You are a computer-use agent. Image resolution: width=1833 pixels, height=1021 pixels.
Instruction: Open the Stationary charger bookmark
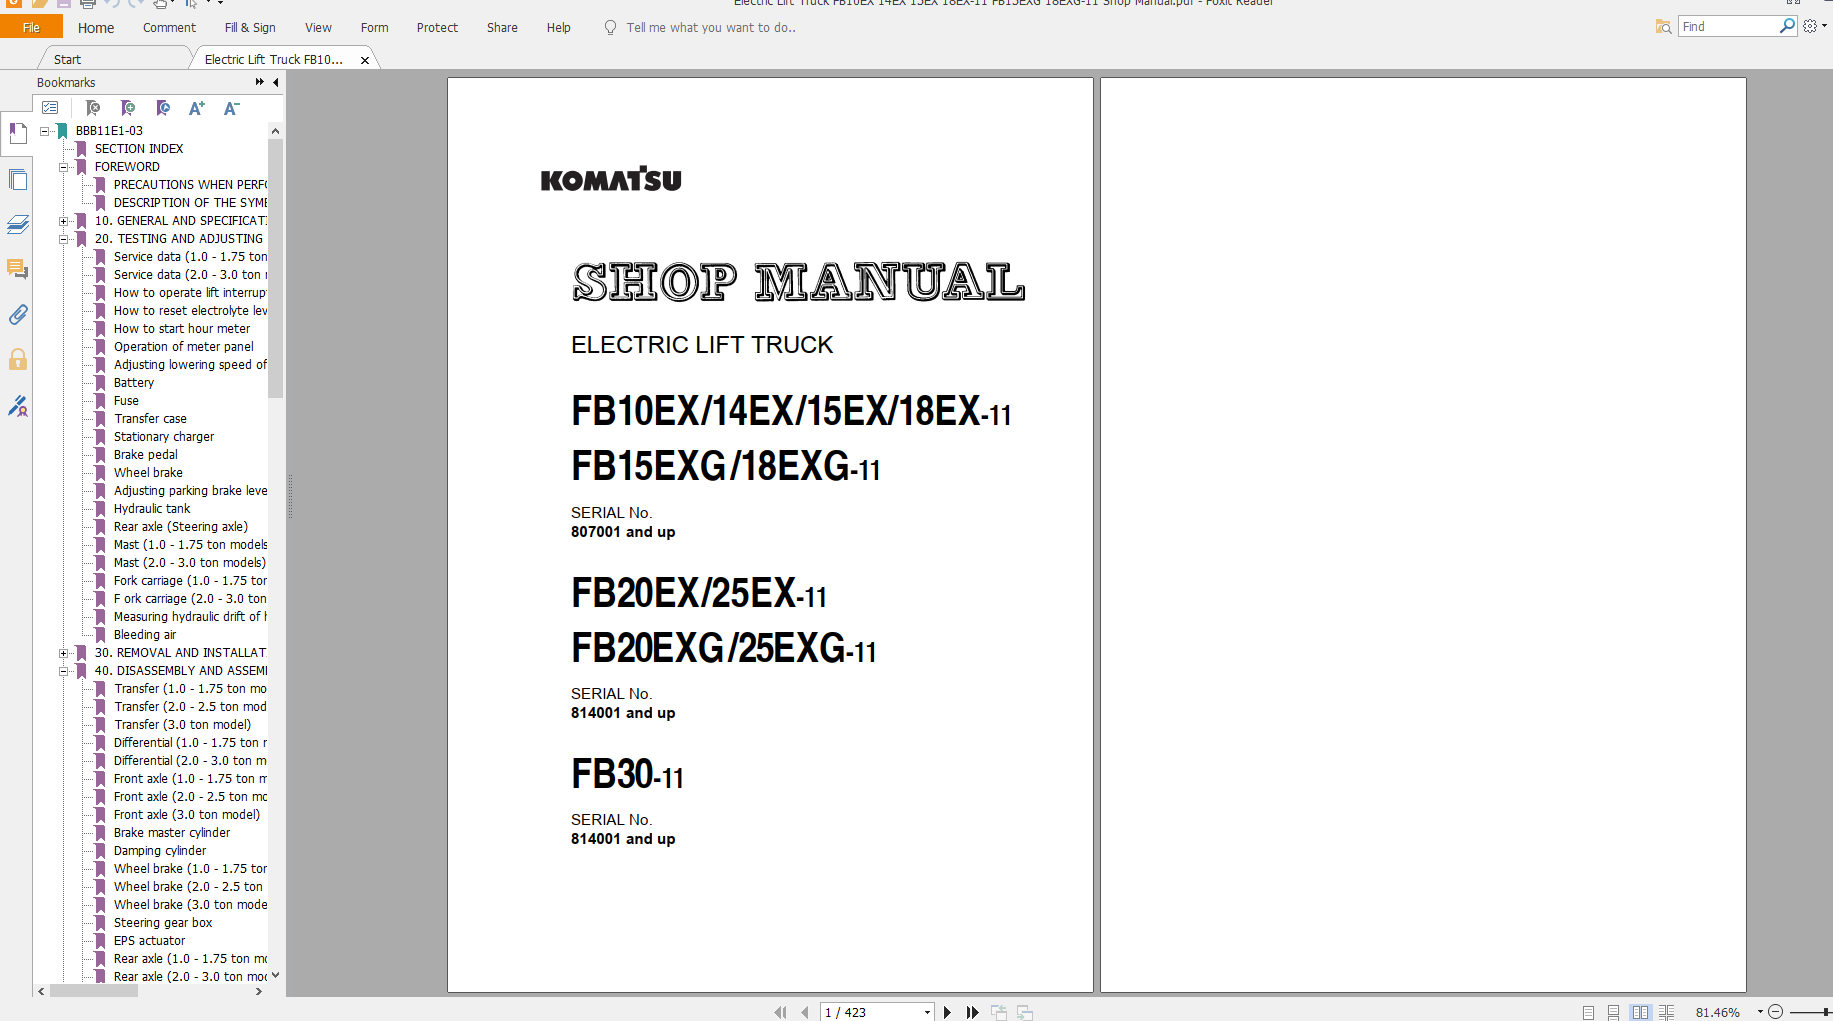coord(164,437)
